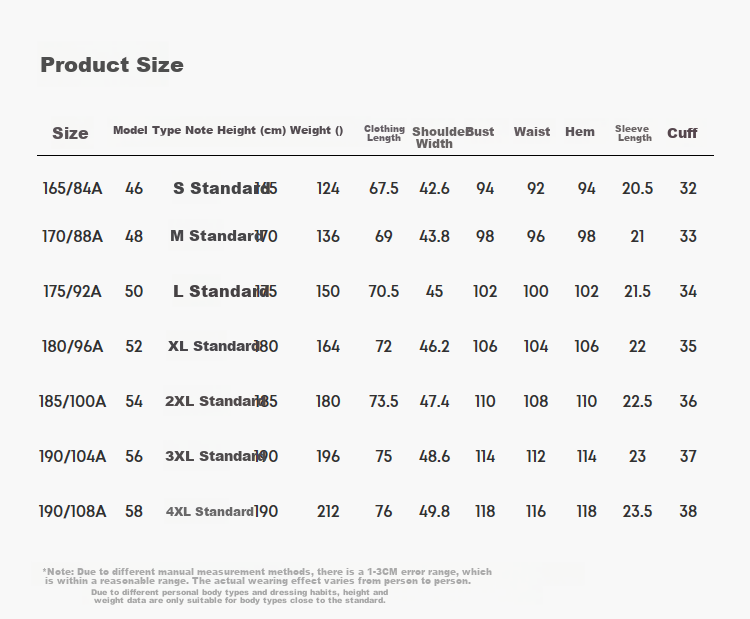The width and height of the screenshot is (750, 619).
Task: Click the measurement error note text
Action: [267, 576]
